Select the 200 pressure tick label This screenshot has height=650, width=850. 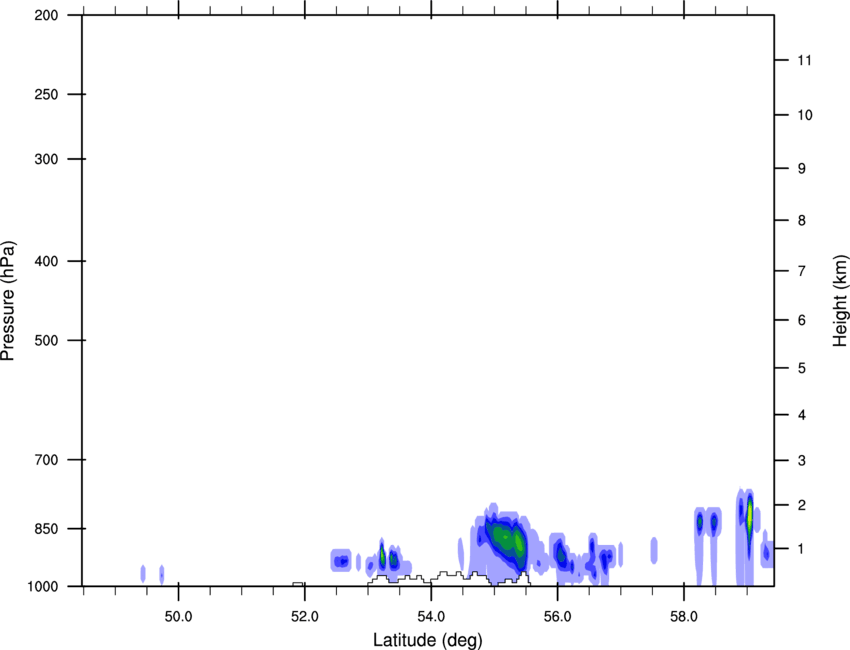(46, 16)
